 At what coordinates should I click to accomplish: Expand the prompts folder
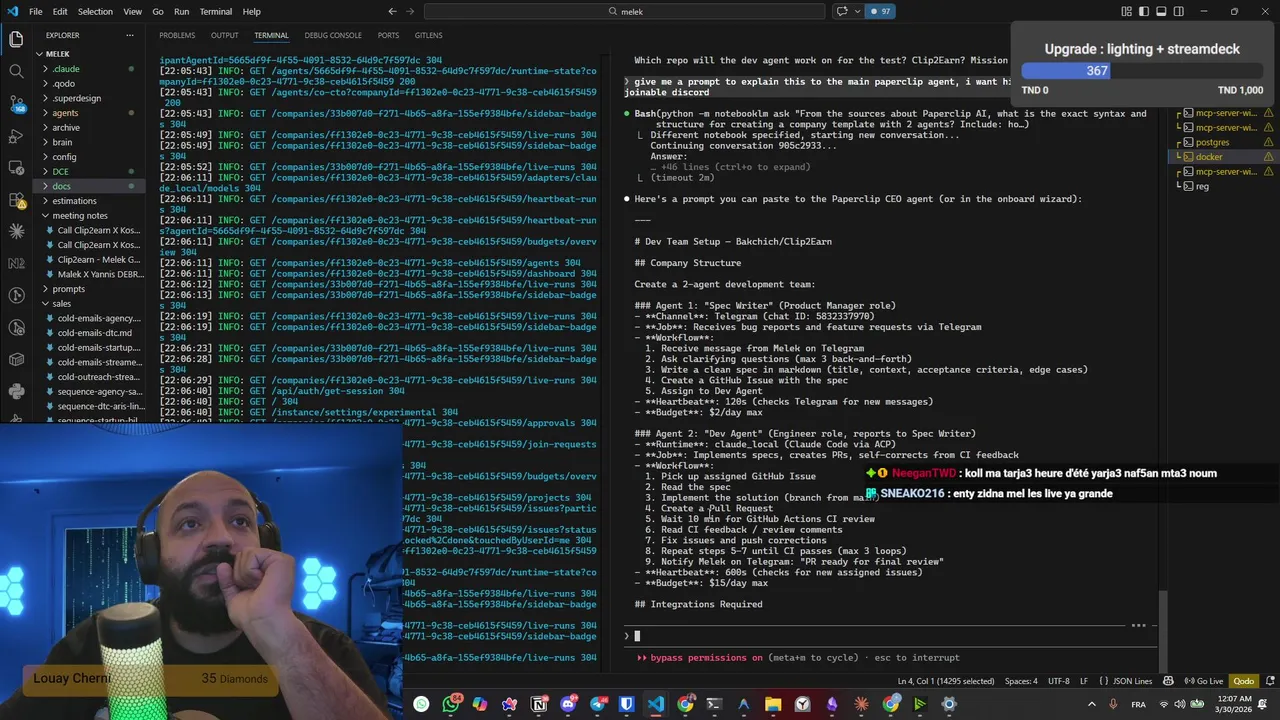point(68,289)
